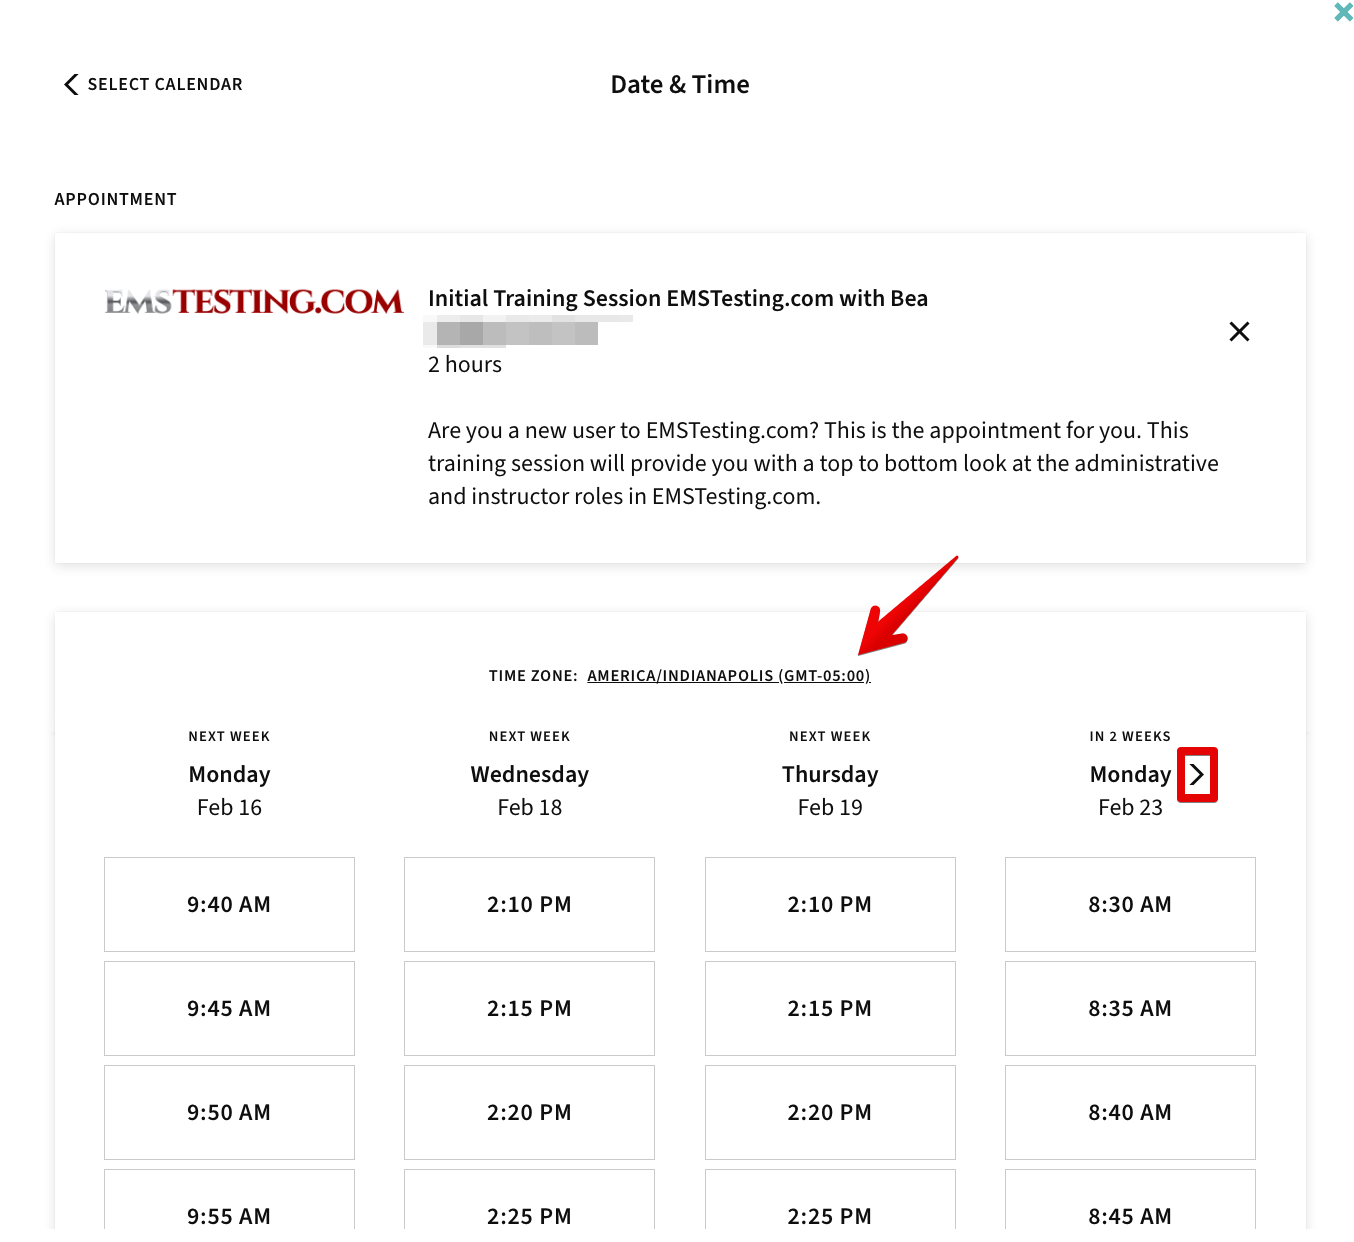Change the America/Indianapolis time zone
Viewport: 1354px width, 1242px height.
coord(728,676)
